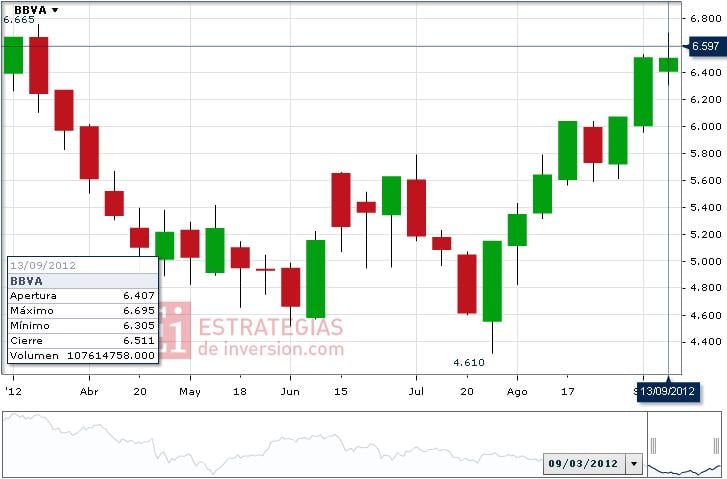Open the 09/03/2012 date selector arrow
This screenshot has height=479, width=727.
pyautogui.click(x=634, y=464)
